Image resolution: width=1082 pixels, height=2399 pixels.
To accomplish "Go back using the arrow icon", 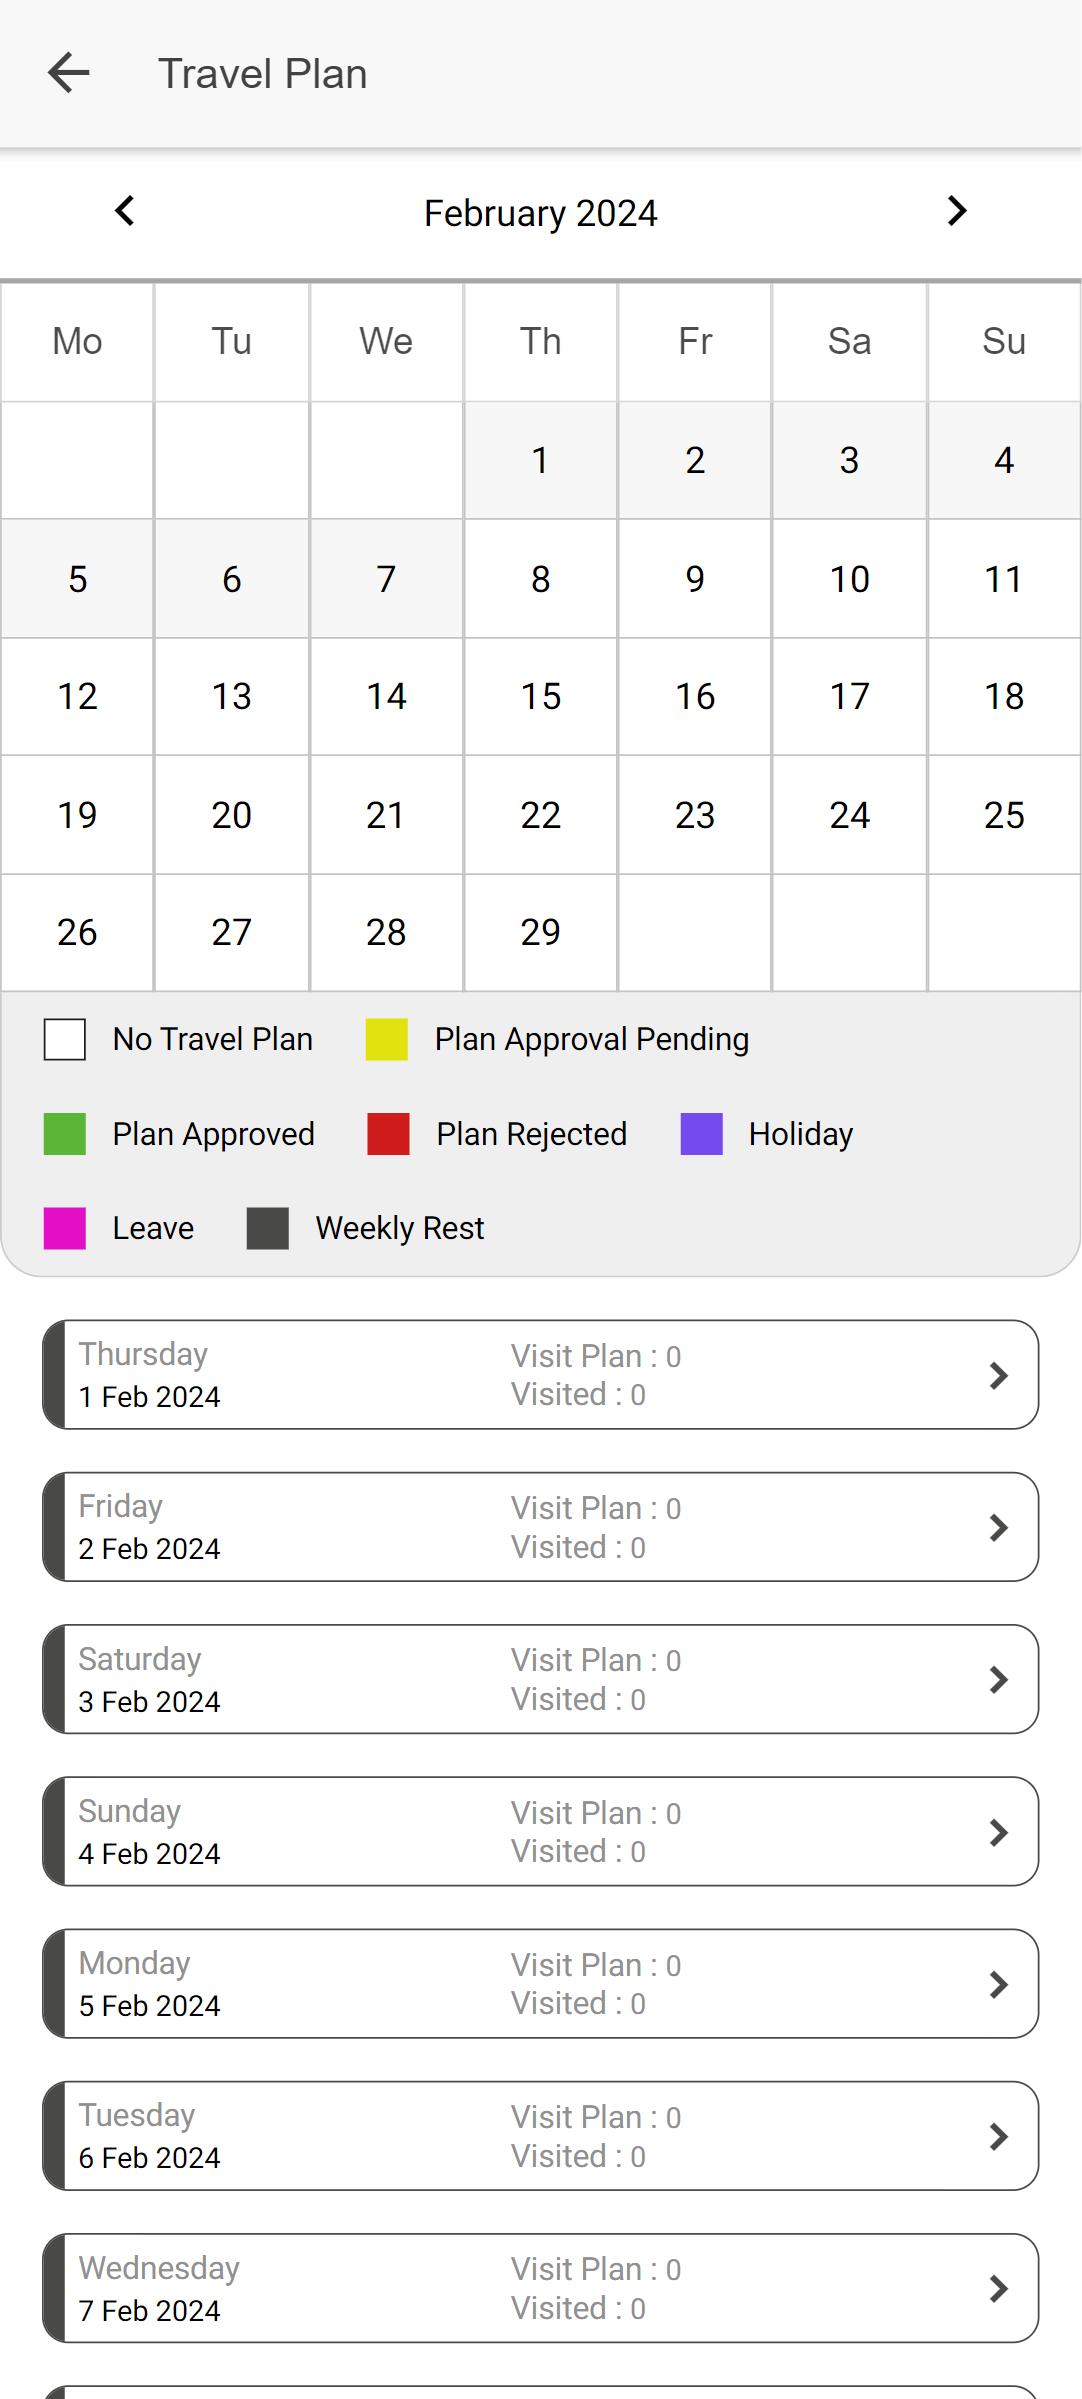I will 68,73.
